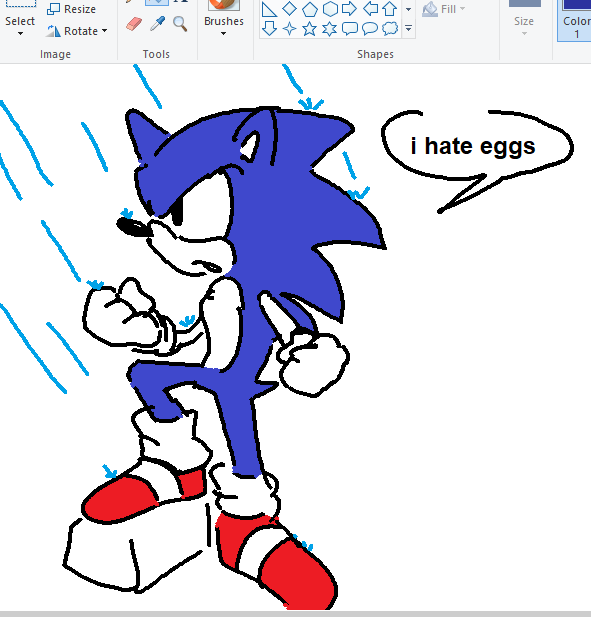Select the oval callout shape
591x617 pixels.
(x=369, y=28)
